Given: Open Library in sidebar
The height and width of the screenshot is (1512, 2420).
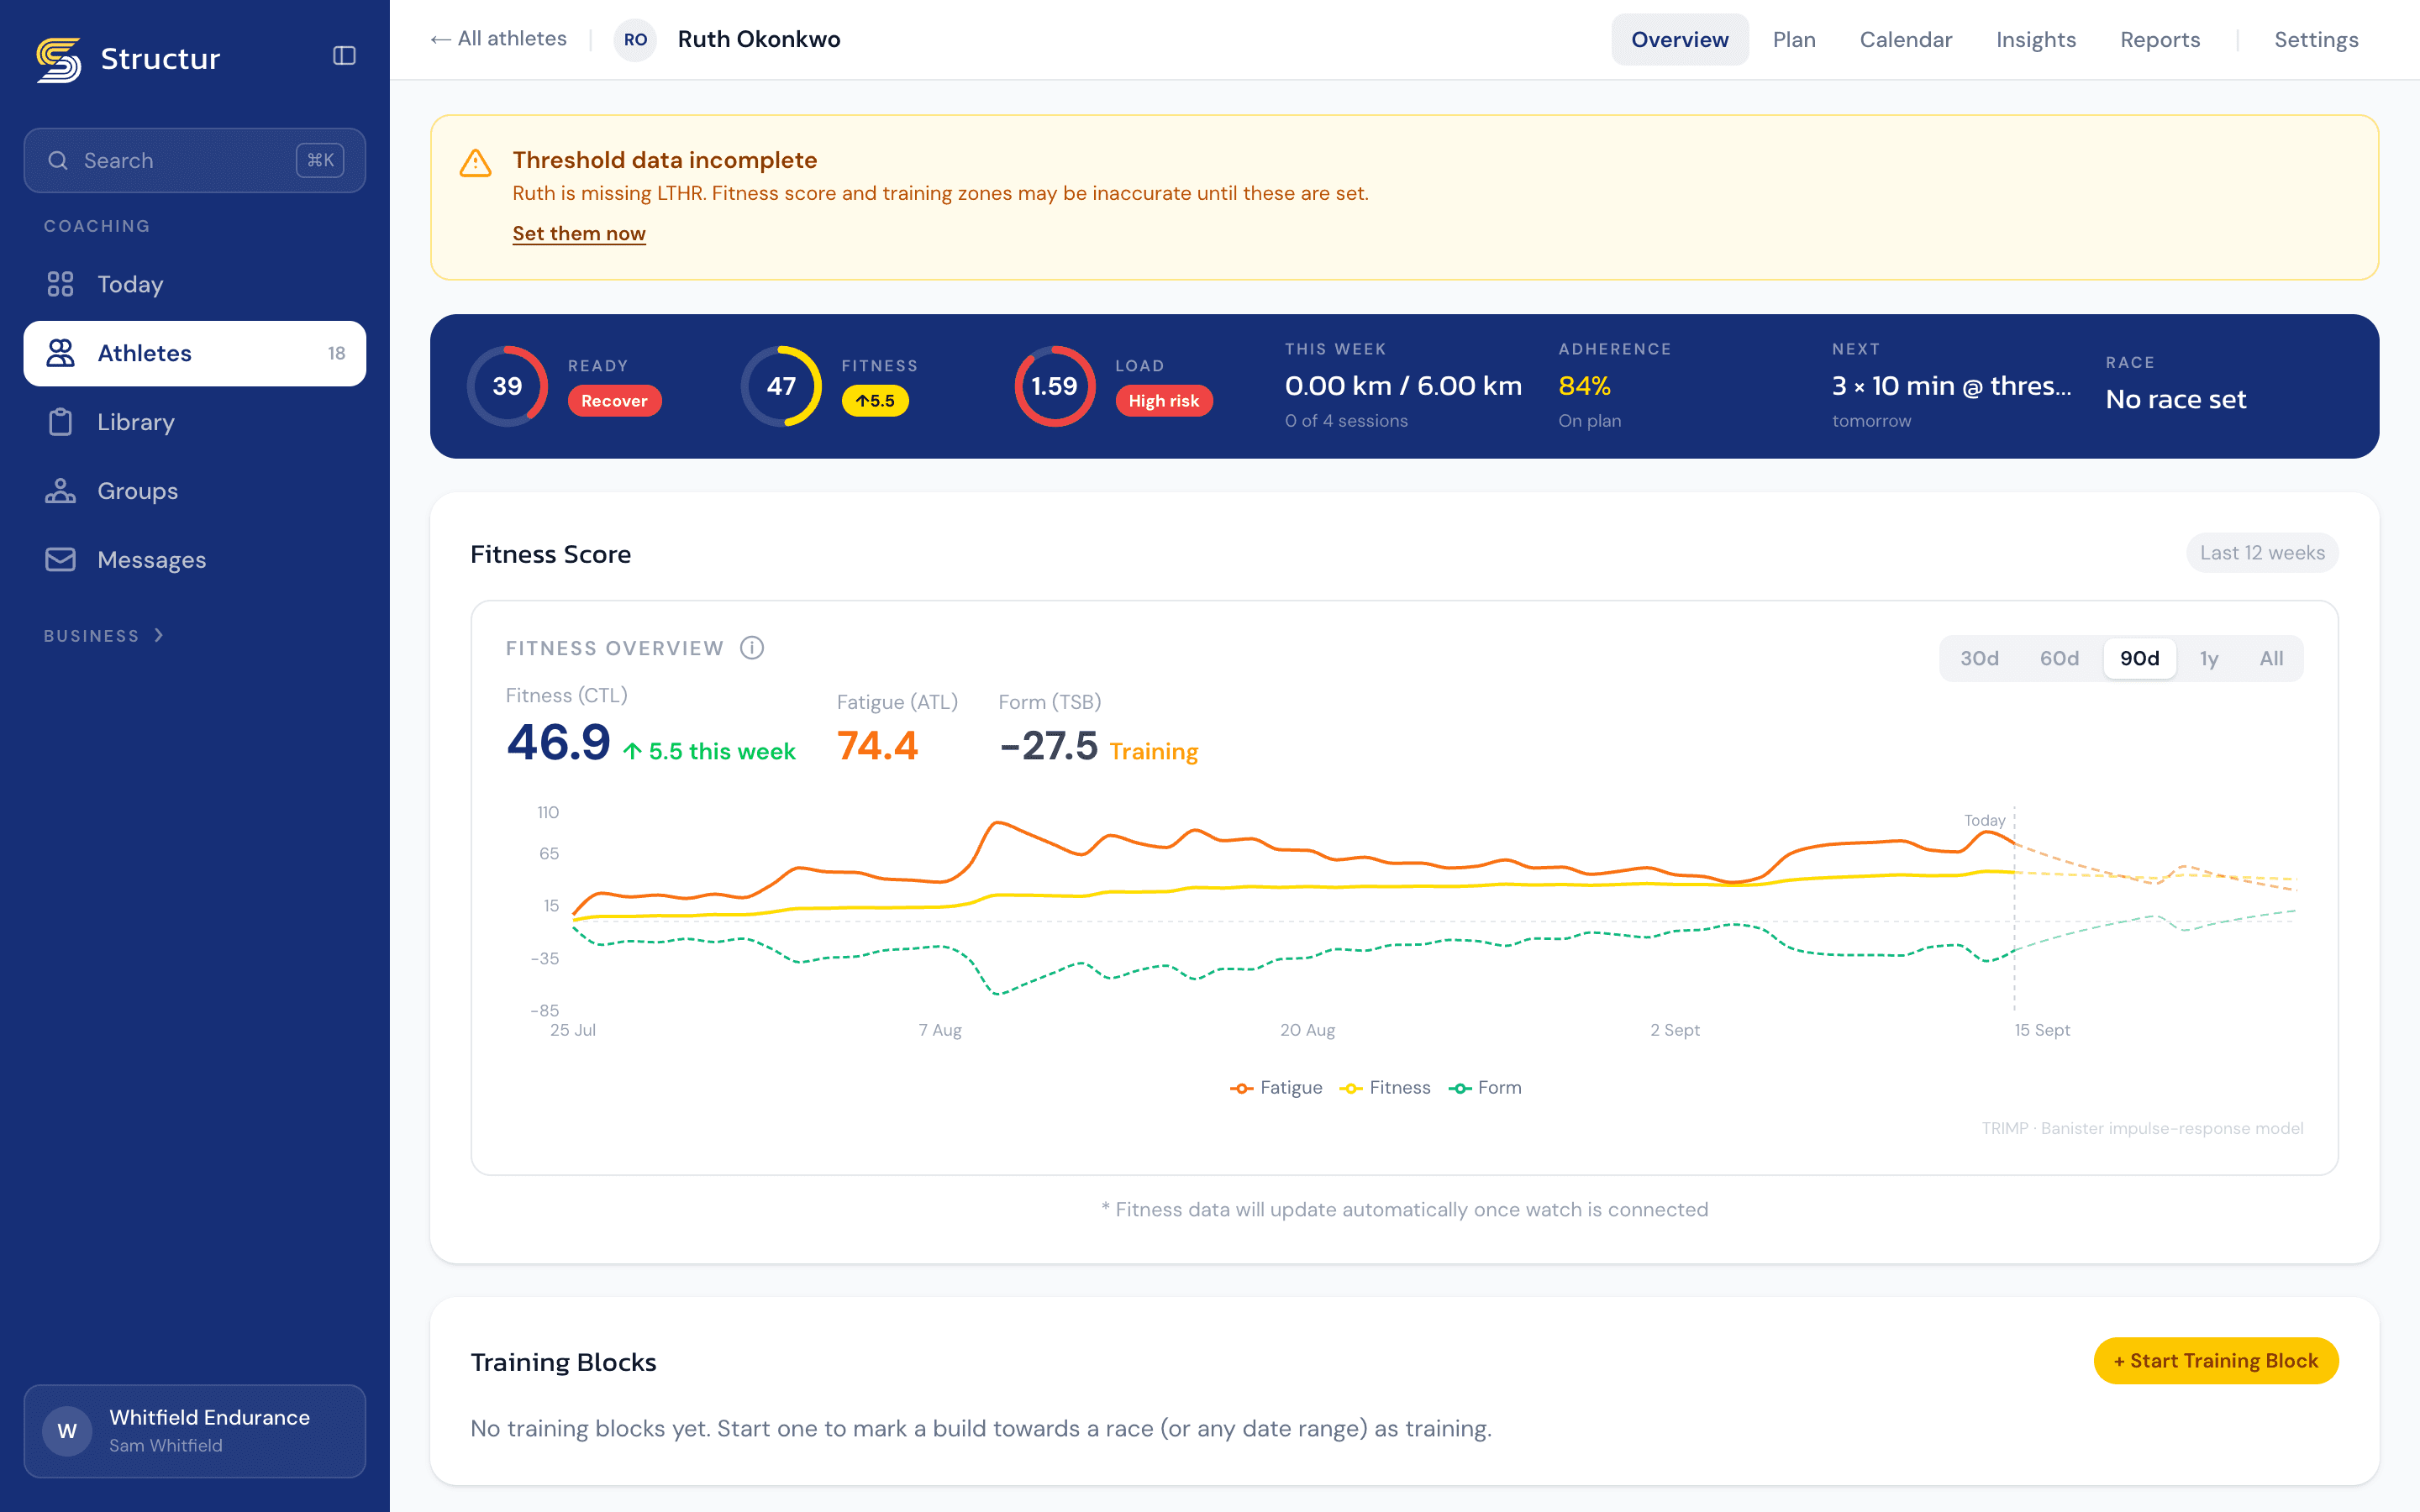Looking at the screenshot, I should tap(195, 422).
